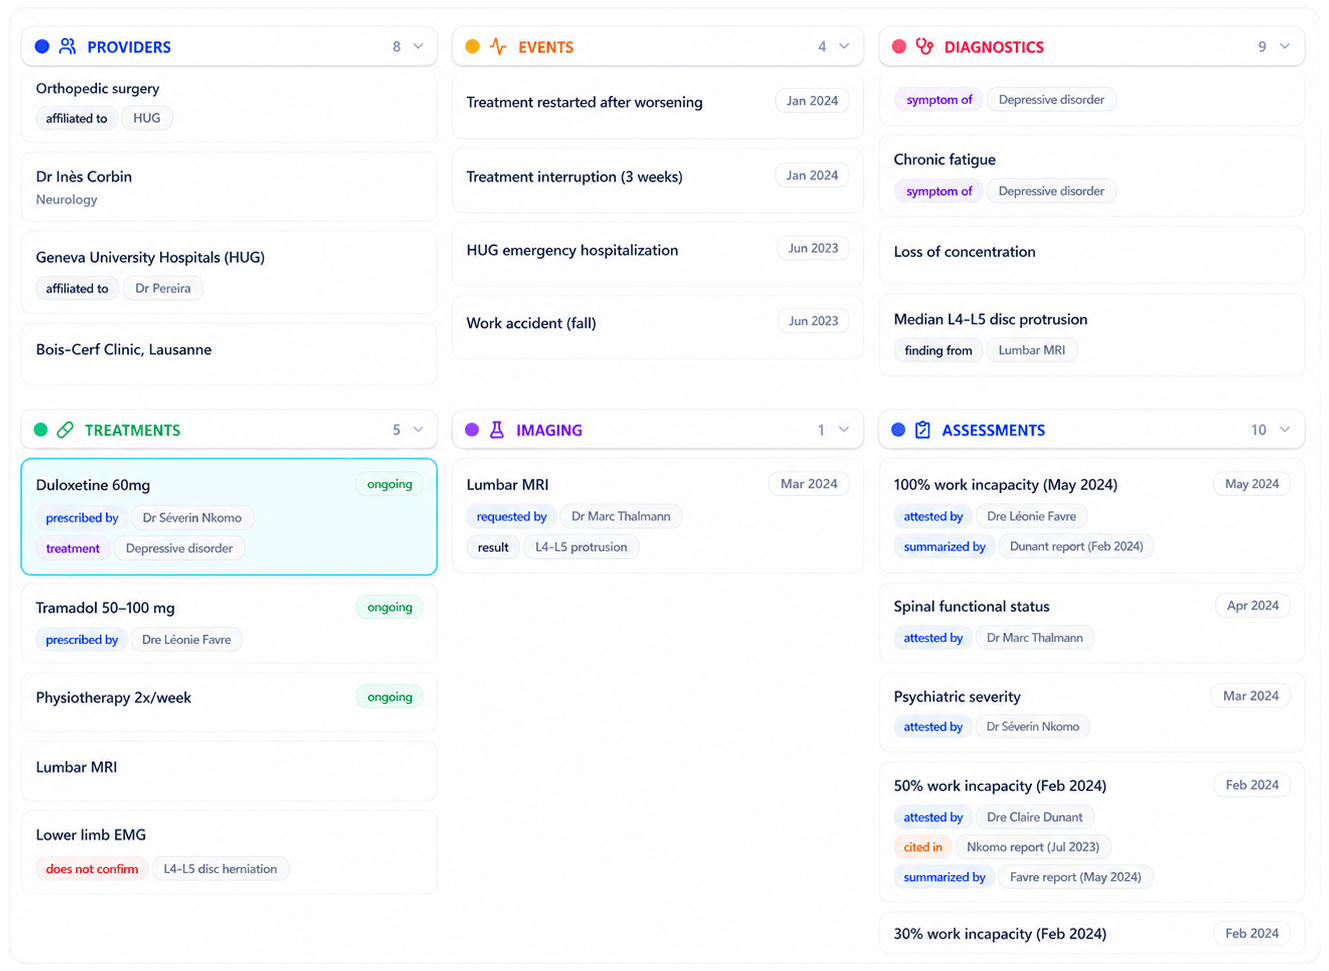
Task: Collapse the Diagnostics panel chevron
Action: (1285, 46)
